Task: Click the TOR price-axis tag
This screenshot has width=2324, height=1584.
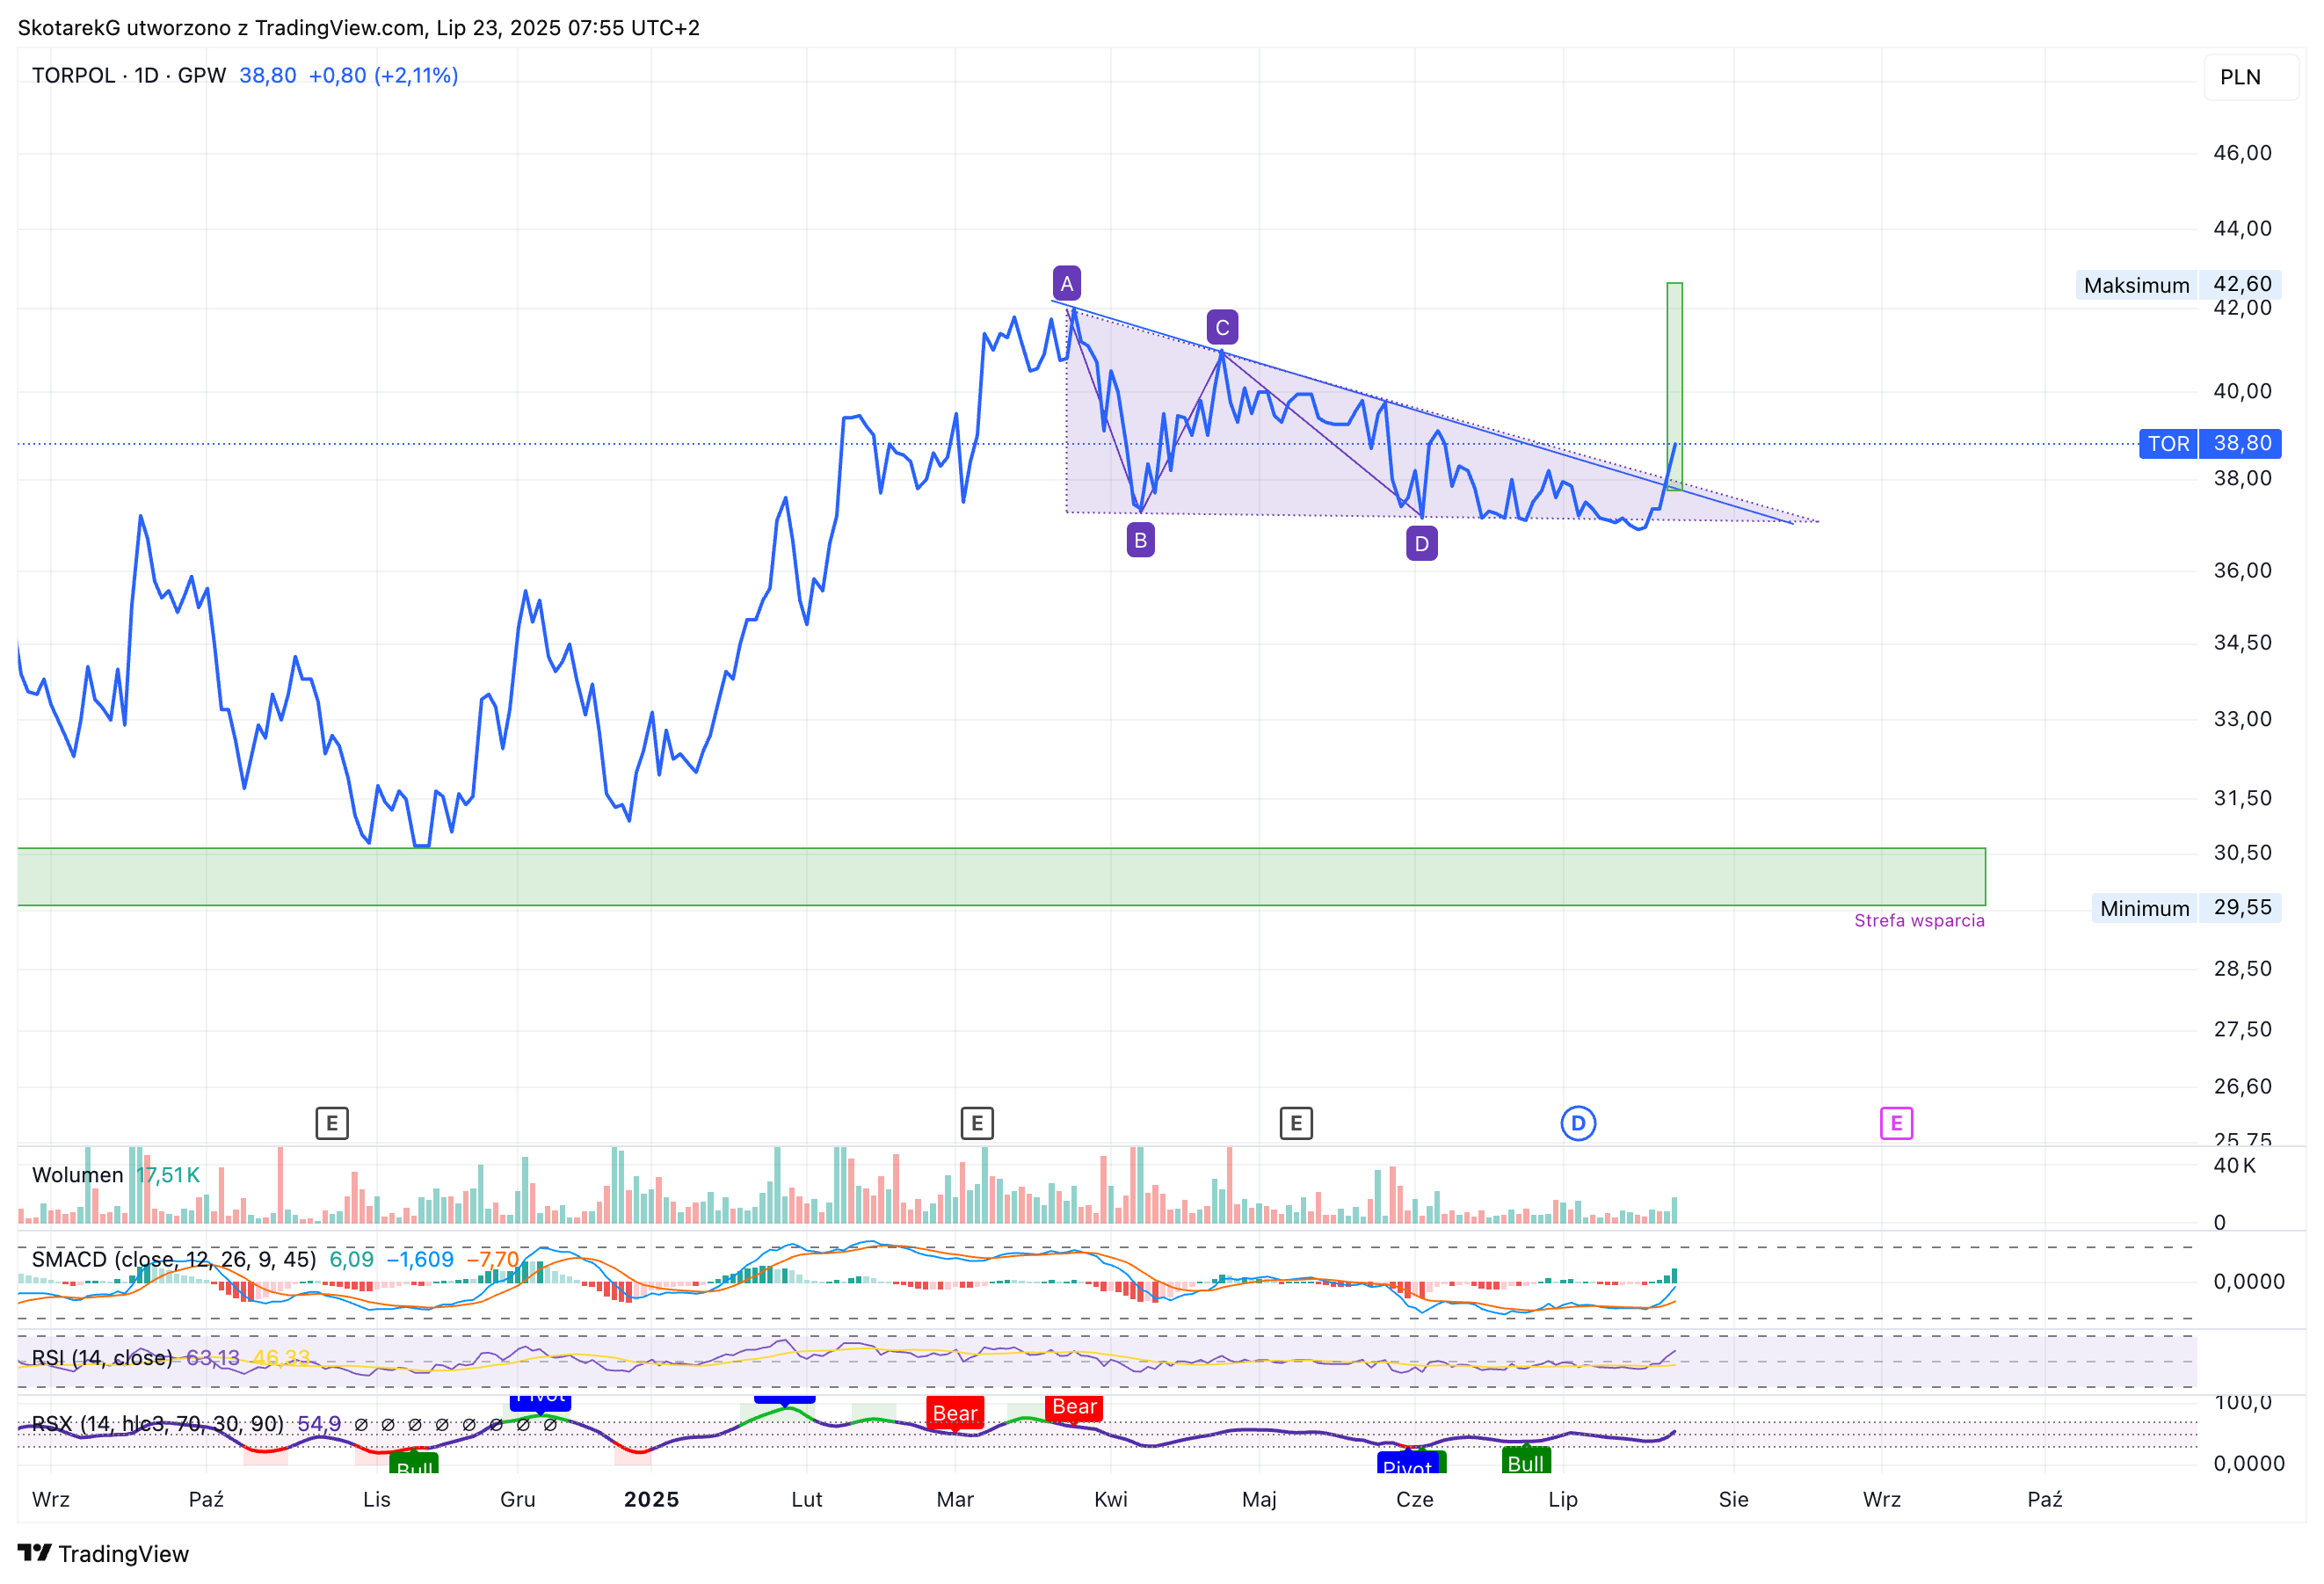Action: click(2167, 443)
